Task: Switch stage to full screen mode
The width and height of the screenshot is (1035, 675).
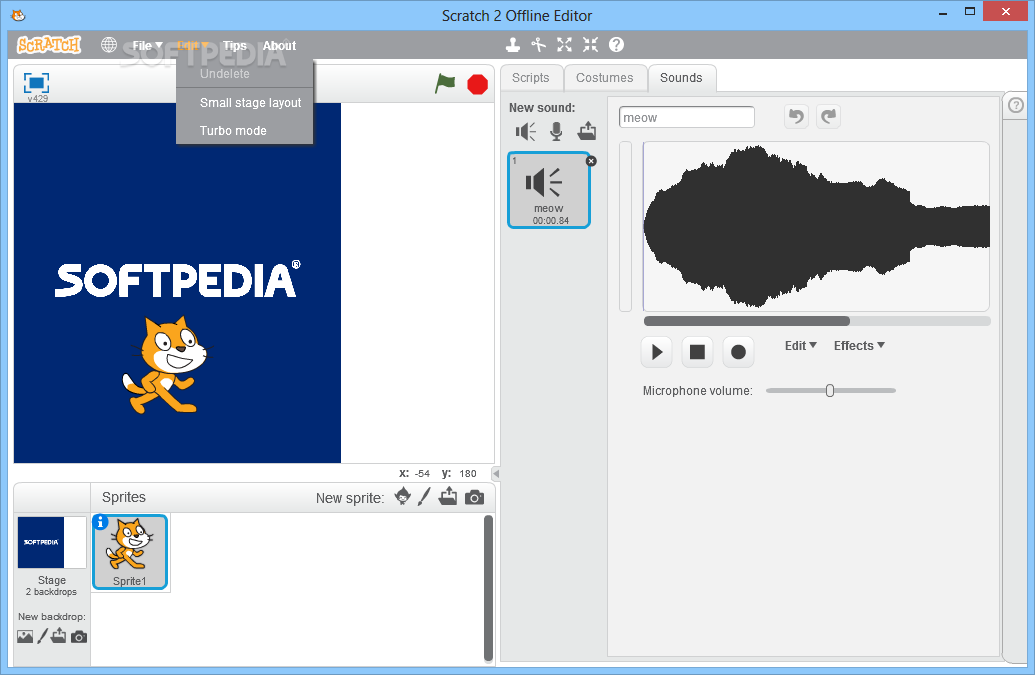Action: [x=36, y=83]
